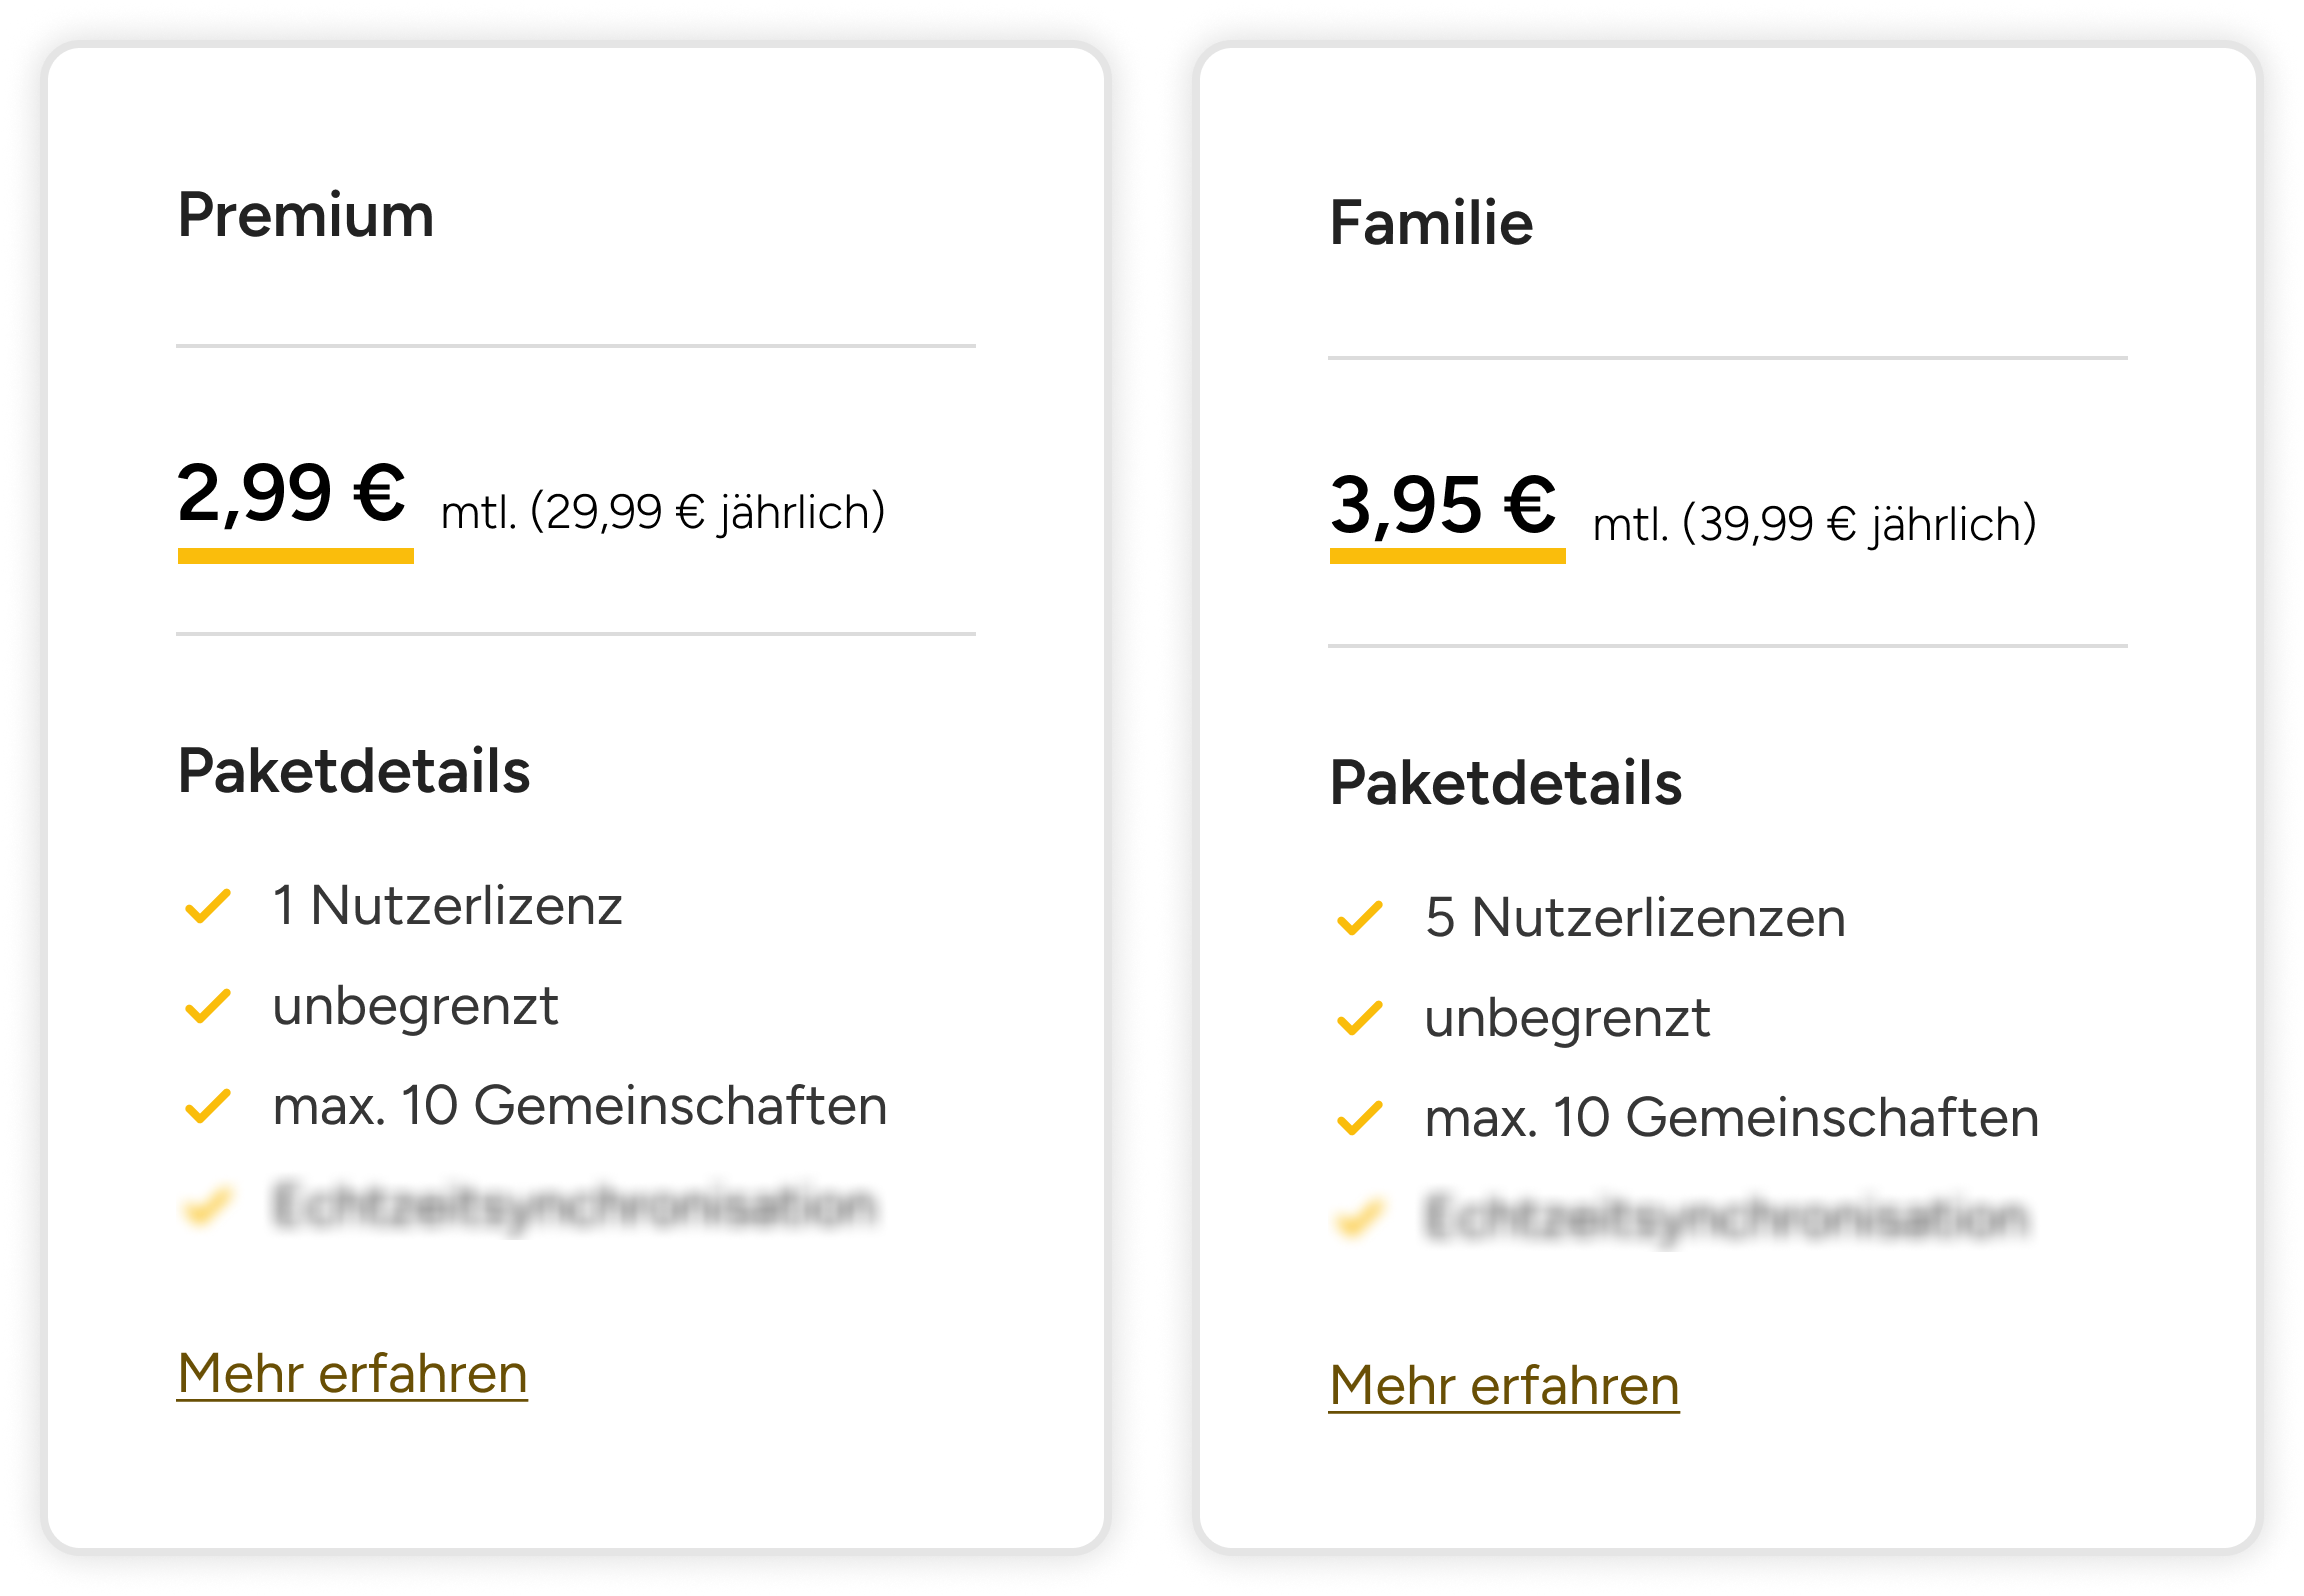
Task: Click the Premium card's unbegrenzt checkmark
Action: [208, 1006]
